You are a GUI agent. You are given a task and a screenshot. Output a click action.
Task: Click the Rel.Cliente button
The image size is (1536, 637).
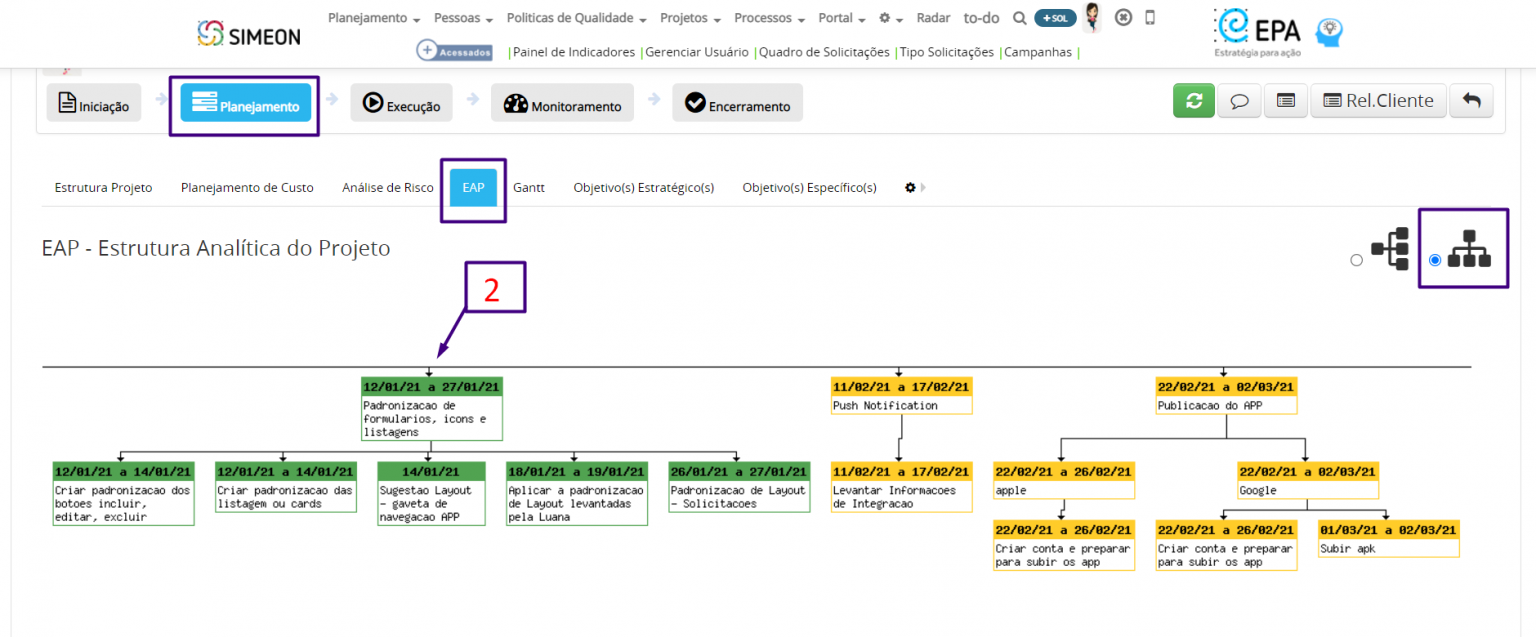(1378, 100)
